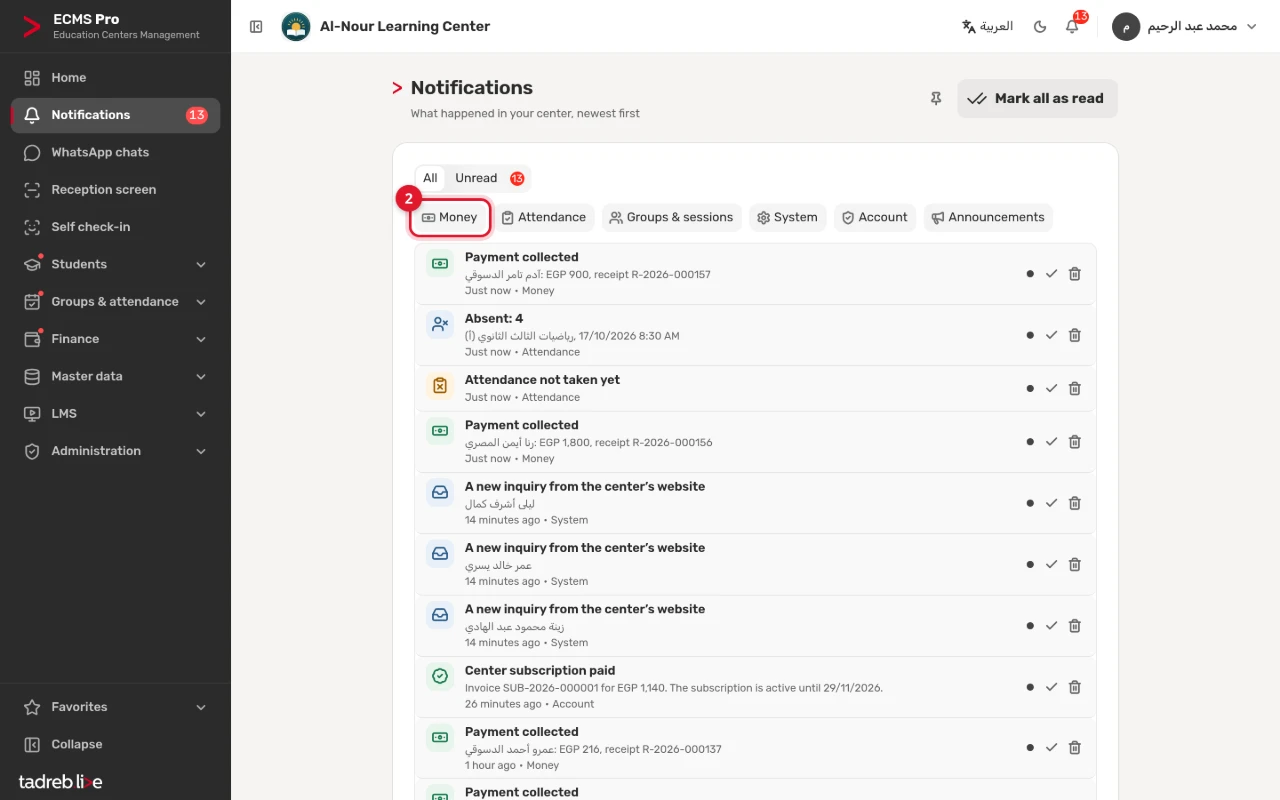The height and width of the screenshot is (800, 1280).
Task: Filter notifications by Groups & sessions
Action: [672, 218]
